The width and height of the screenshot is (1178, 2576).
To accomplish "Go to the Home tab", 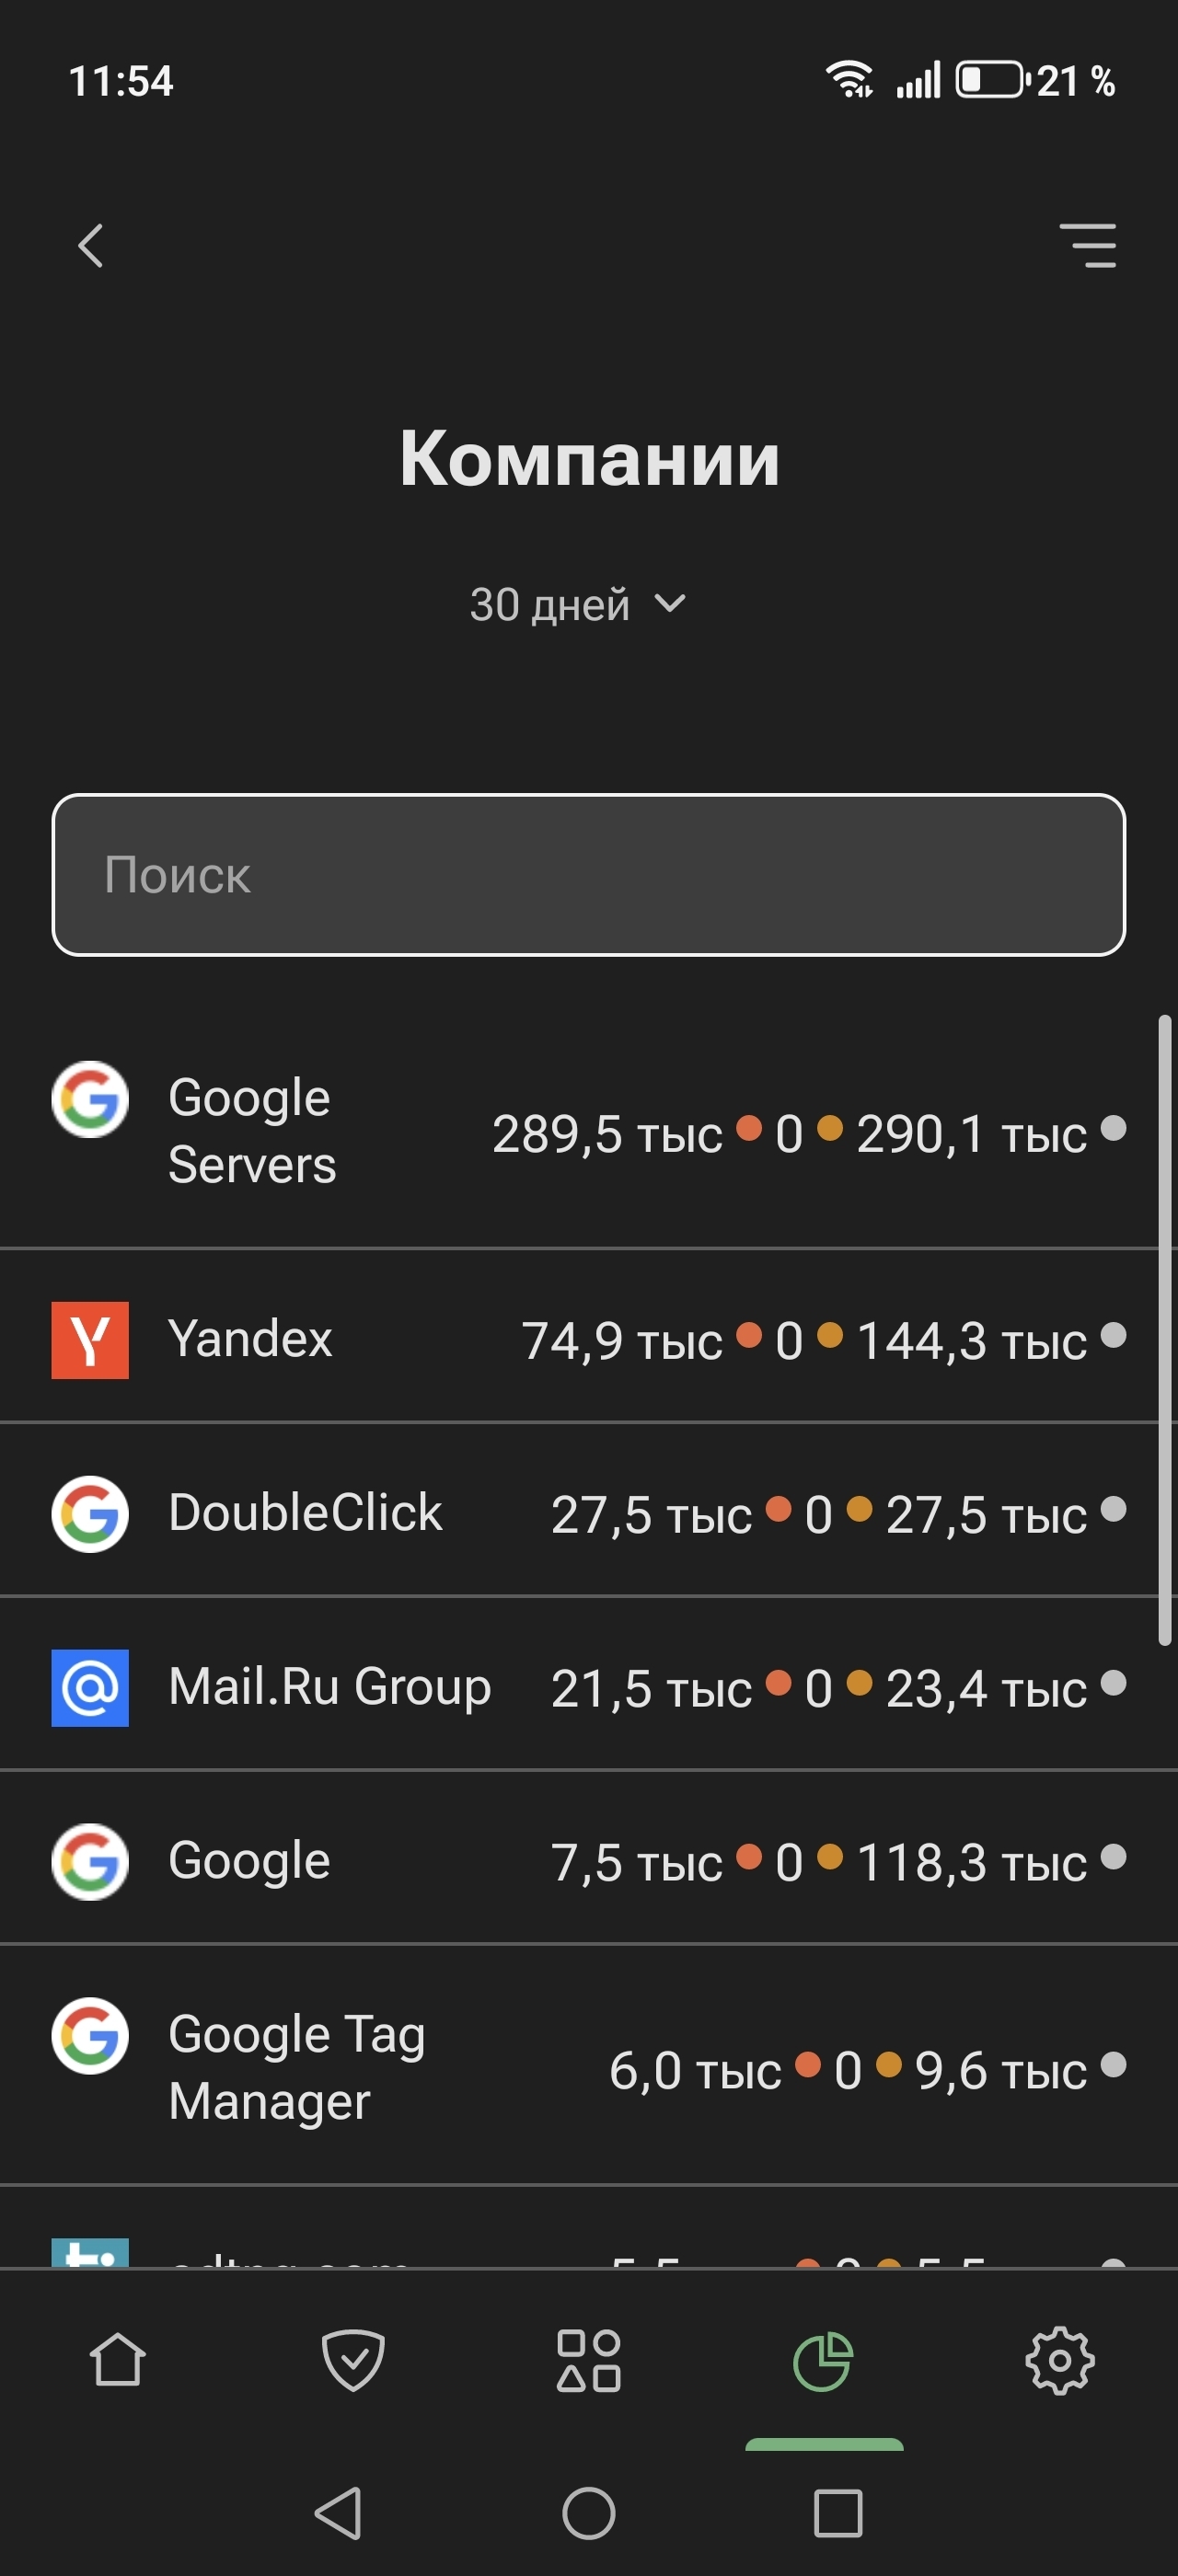I will click(118, 2361).
